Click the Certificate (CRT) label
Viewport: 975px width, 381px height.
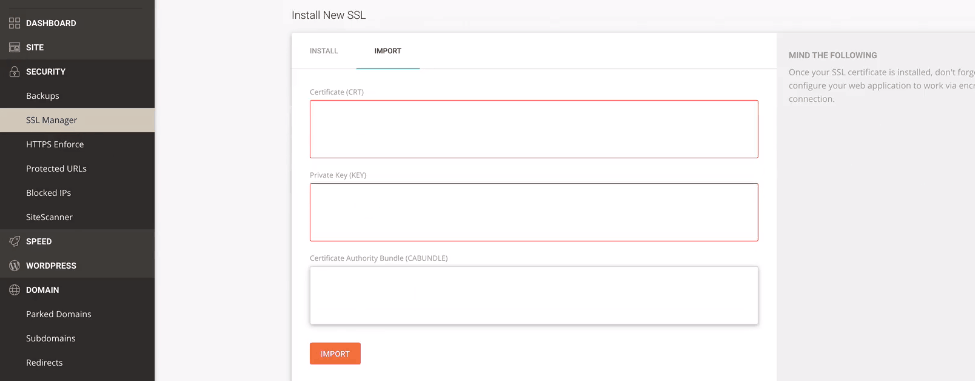pos(336,92)
